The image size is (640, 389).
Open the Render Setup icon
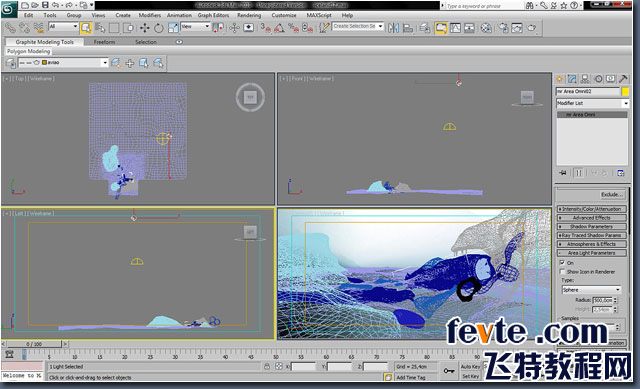(x=503, y=28)
